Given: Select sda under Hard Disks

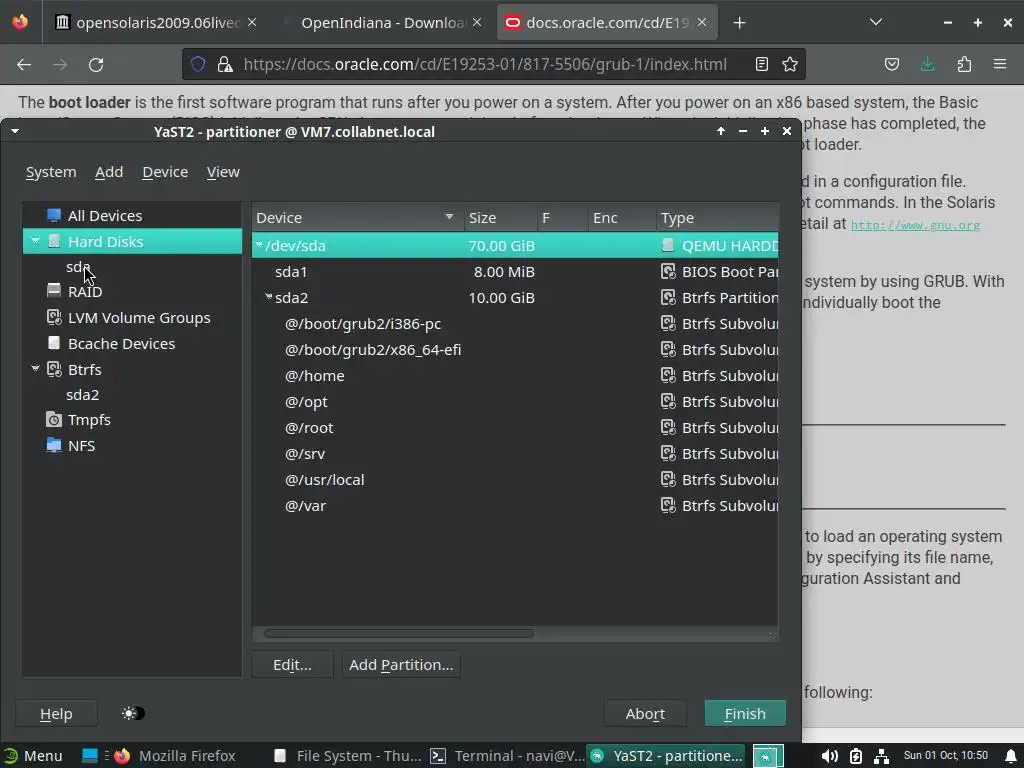Looking at the screenshot, I should coord(78,266).
